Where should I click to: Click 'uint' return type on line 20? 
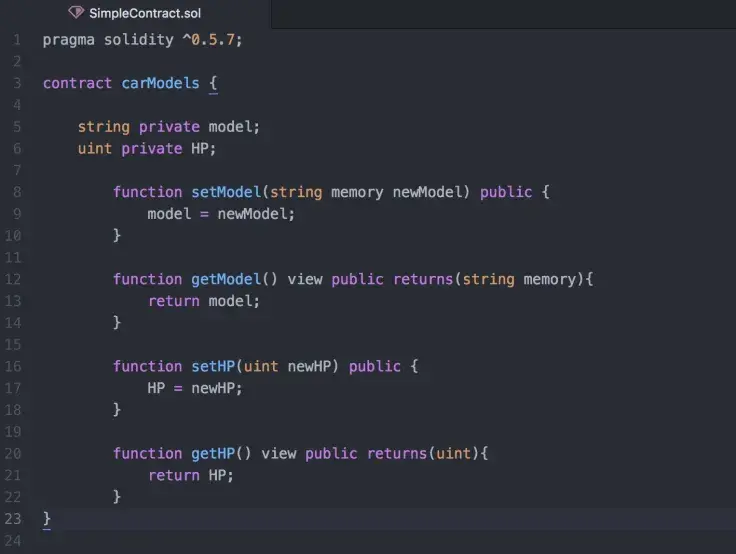pyautogui.click(x=453, y=454)
